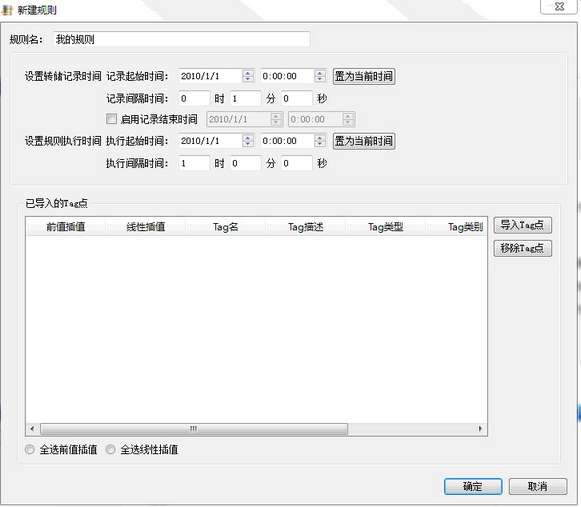
Task: Click the Tag类型 column header
Action: pyautogui.click(x=385, y=226)
